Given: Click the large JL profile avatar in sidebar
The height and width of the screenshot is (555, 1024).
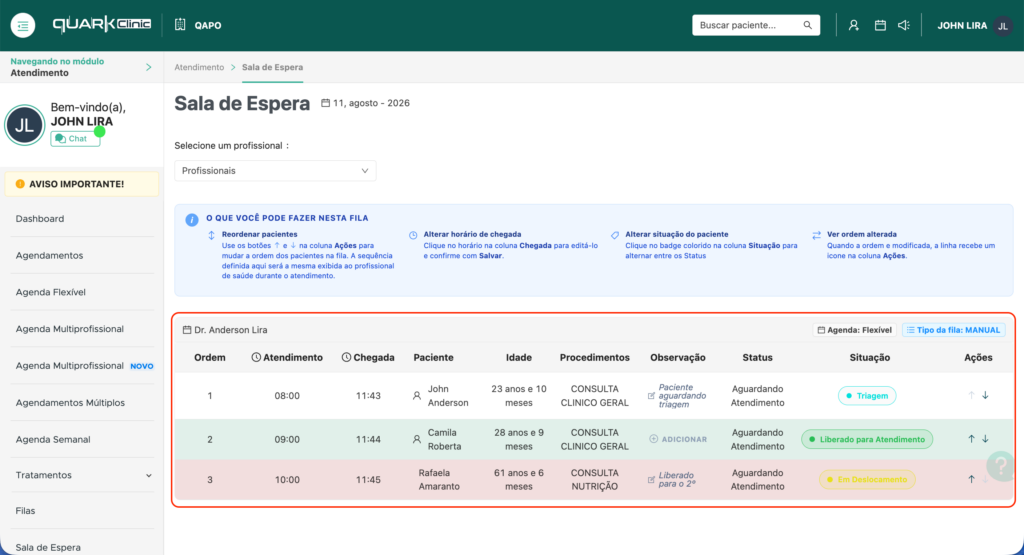Looking at the screenshot, I should 25,125.
